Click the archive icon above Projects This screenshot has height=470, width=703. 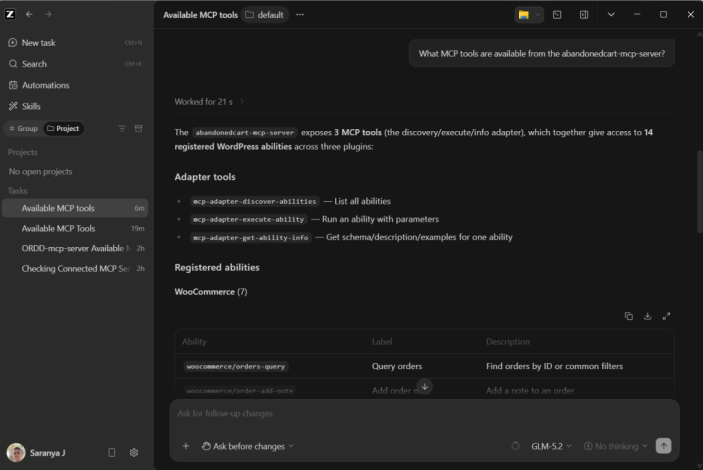coord(139,129)
